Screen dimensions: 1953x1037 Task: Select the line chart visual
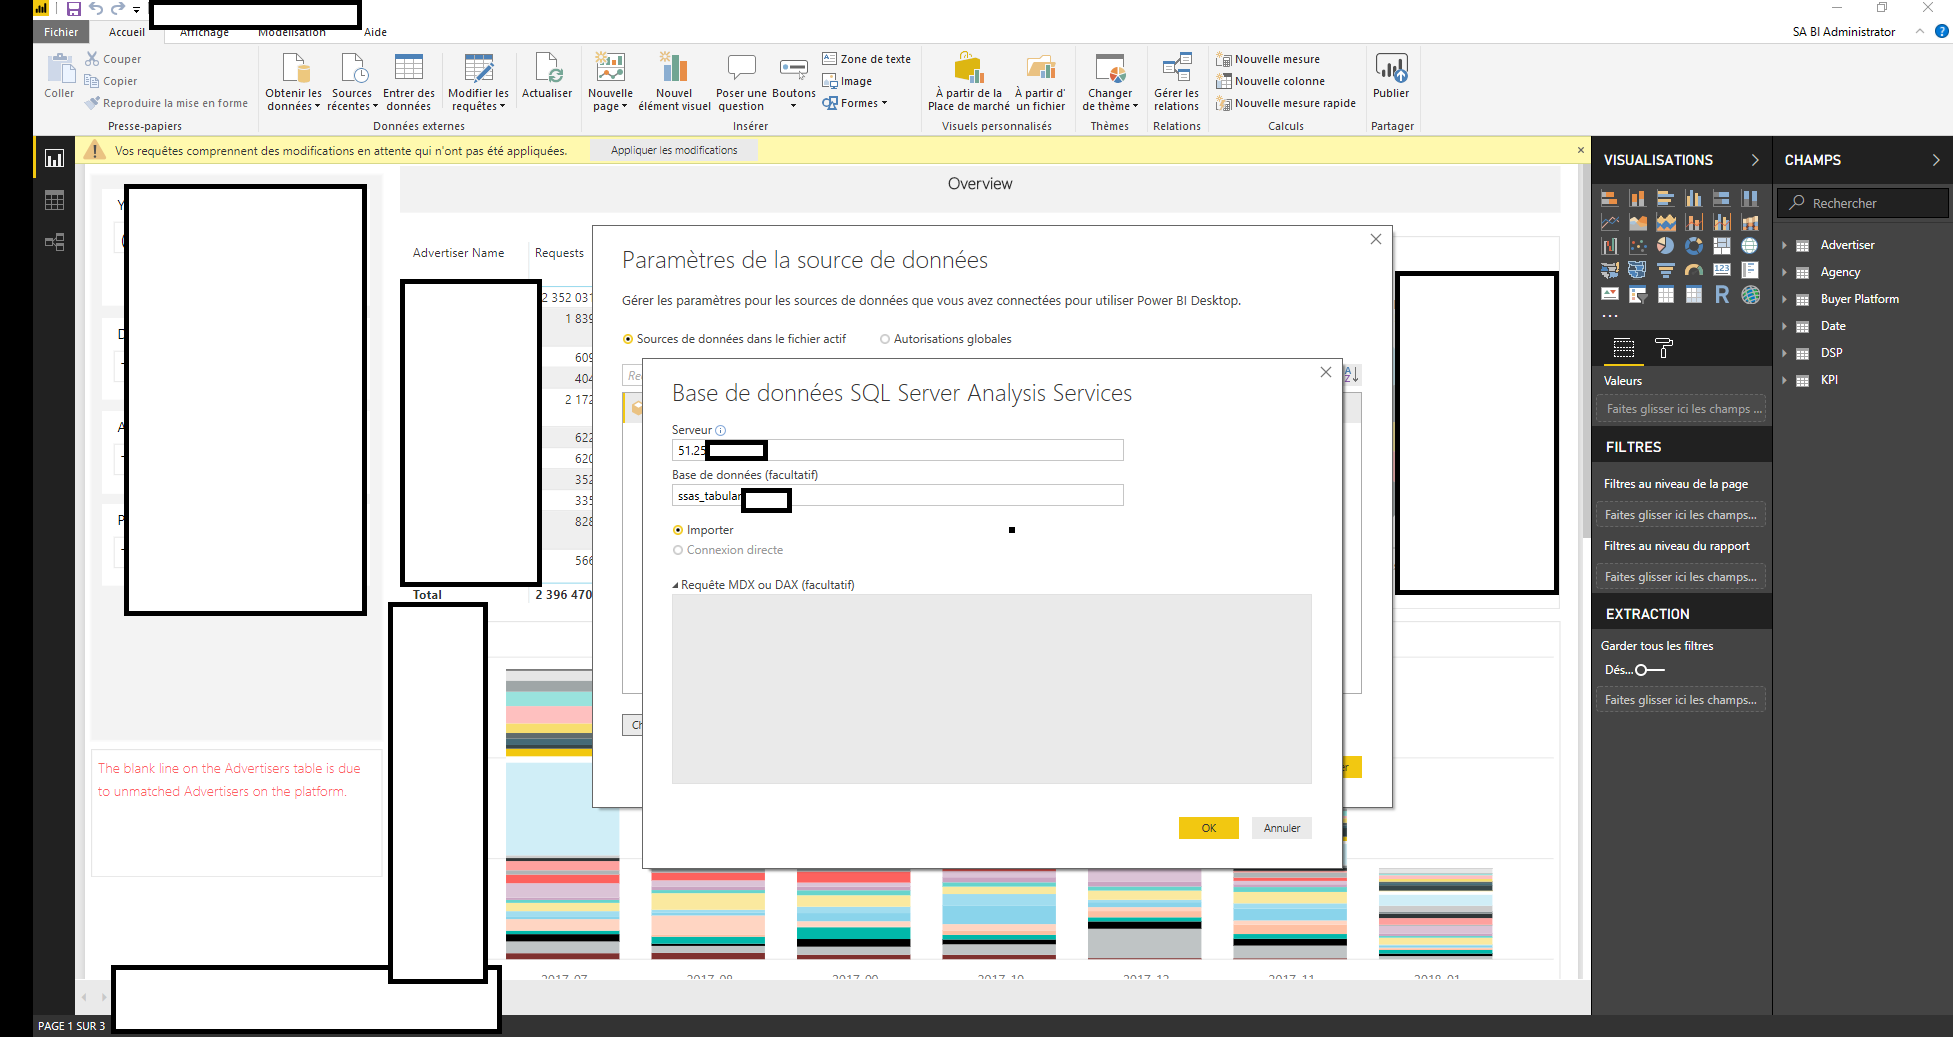(1609, 222)
